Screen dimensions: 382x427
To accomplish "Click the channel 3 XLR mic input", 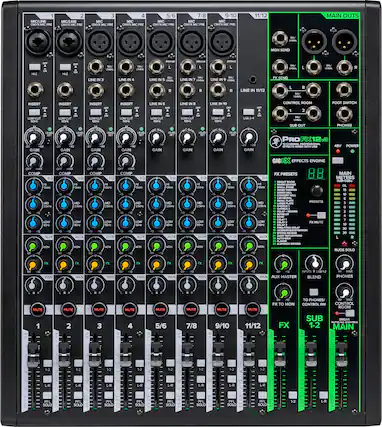I will pyautogui.click(x=100, y=43).
